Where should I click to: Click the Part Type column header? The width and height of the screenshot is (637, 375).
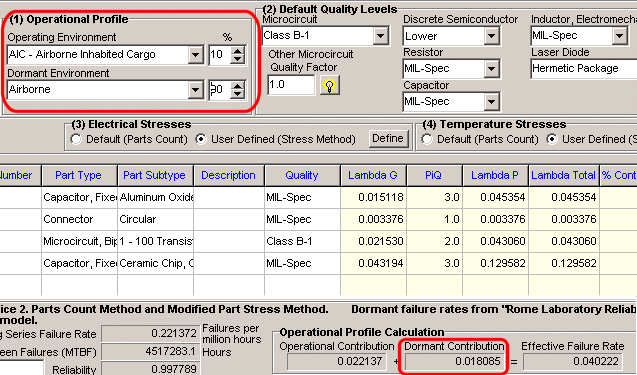pos(79,175)
